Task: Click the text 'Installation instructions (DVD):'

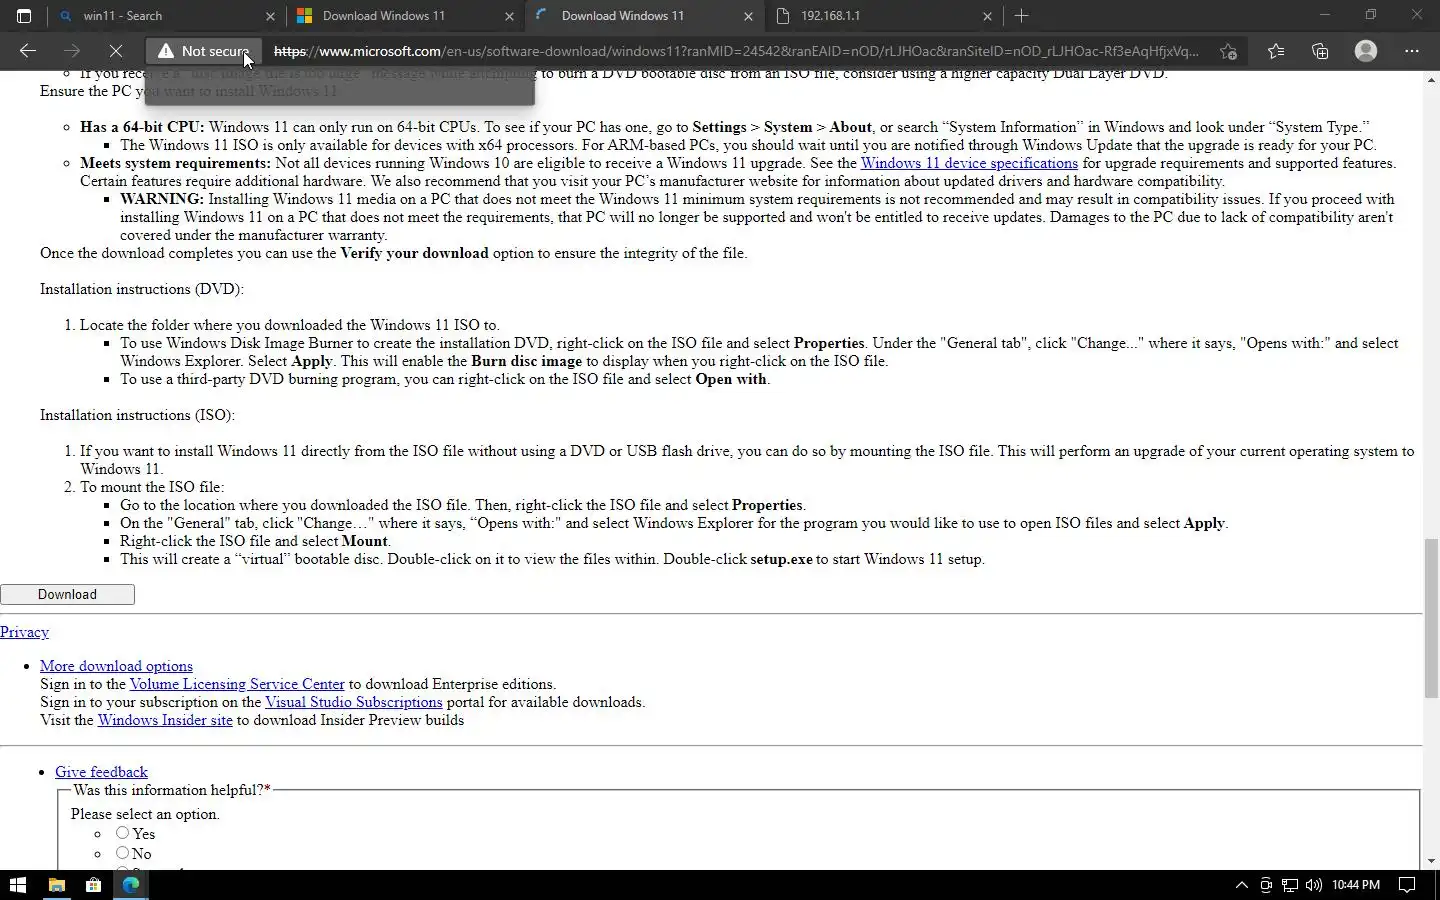Action: click(142, 289)
